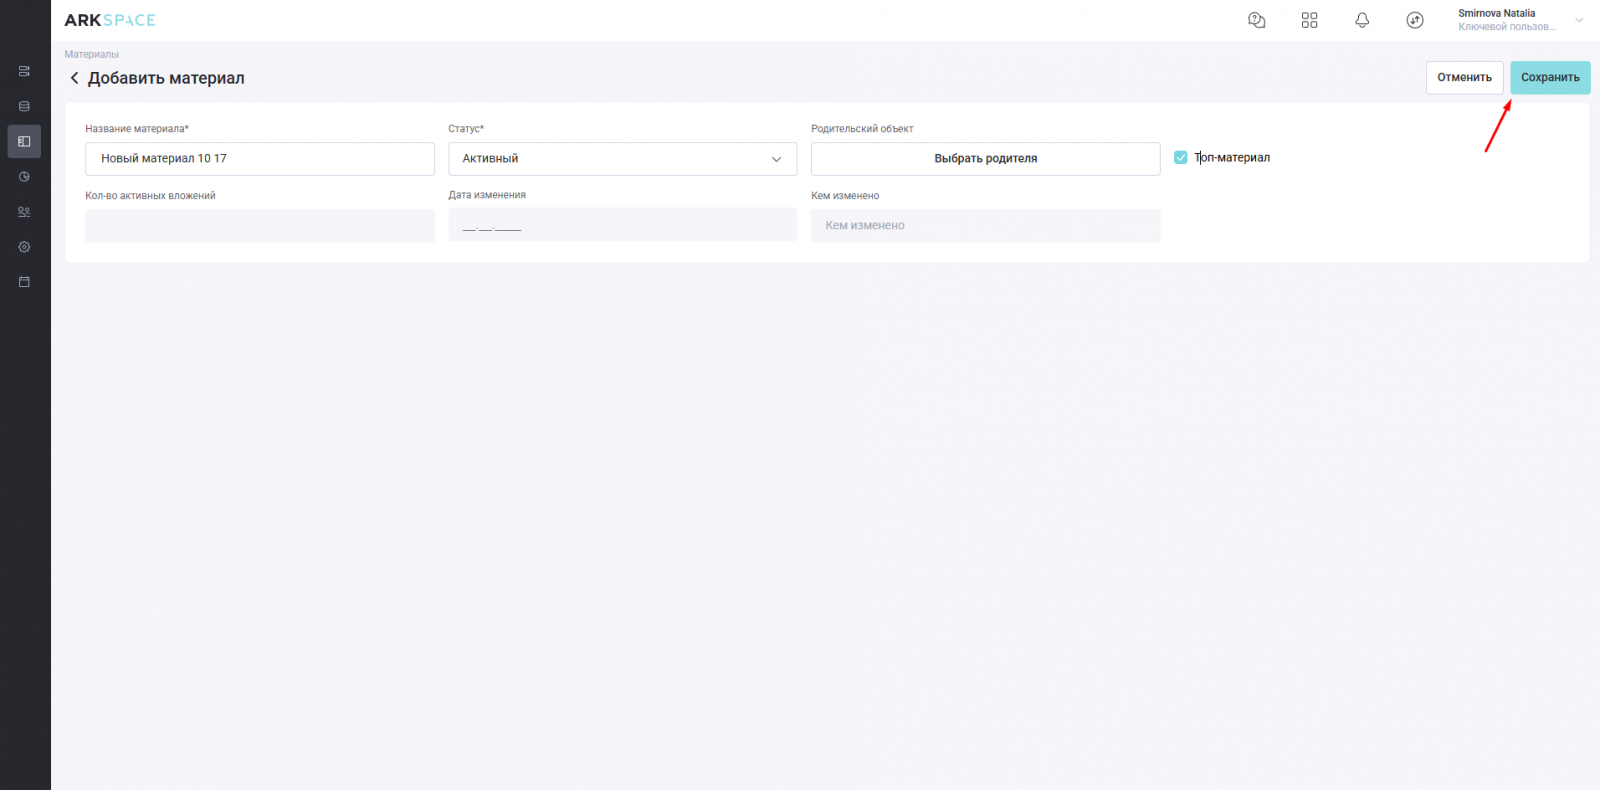
Task: Click the Сохранить button
Action: [x=1550, y=78]
